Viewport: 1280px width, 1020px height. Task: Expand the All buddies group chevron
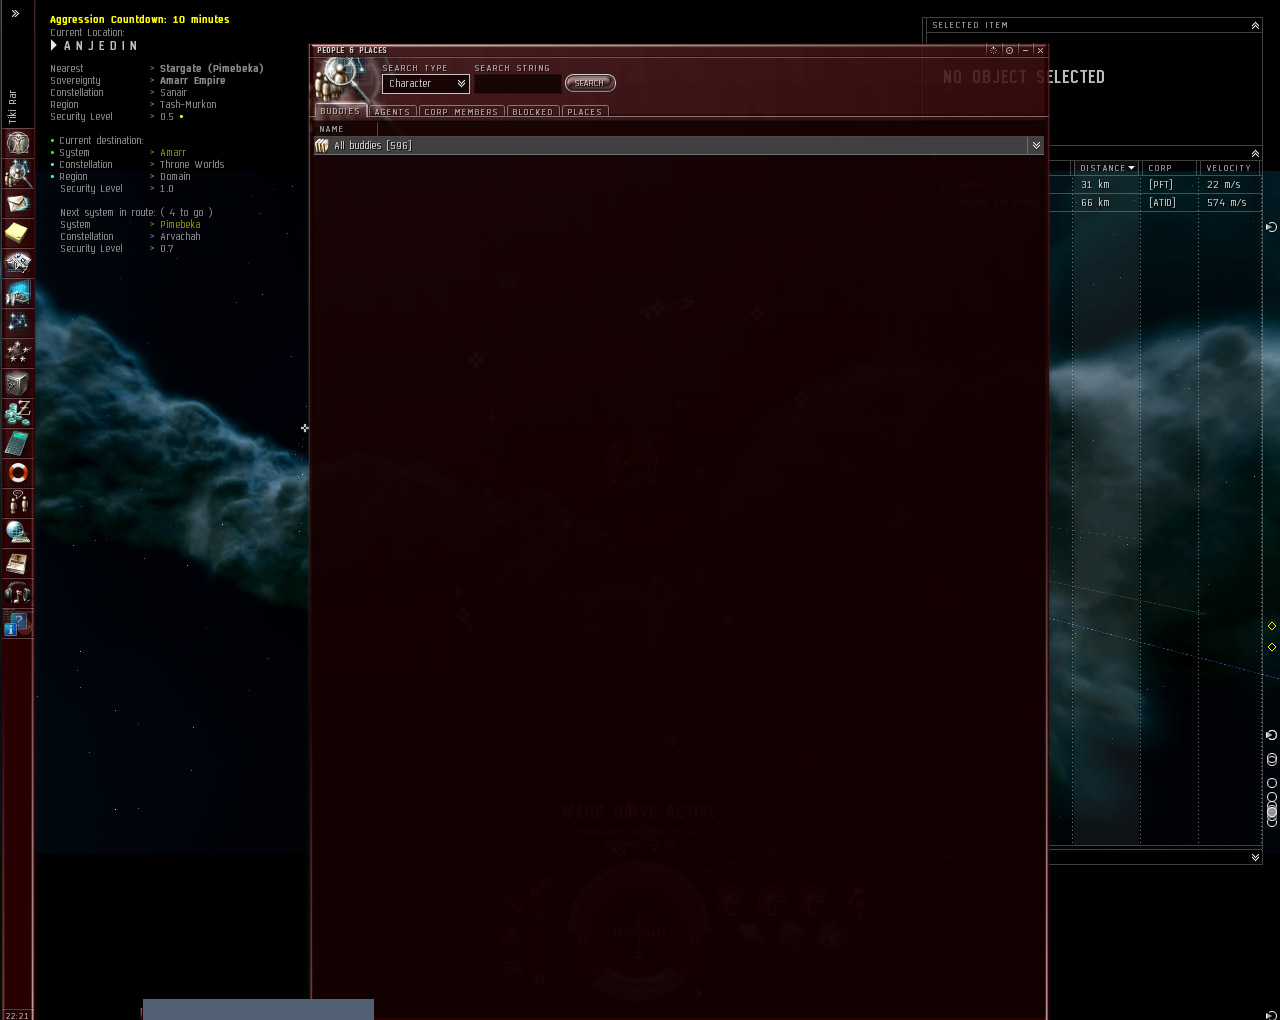click(1036, 146)
